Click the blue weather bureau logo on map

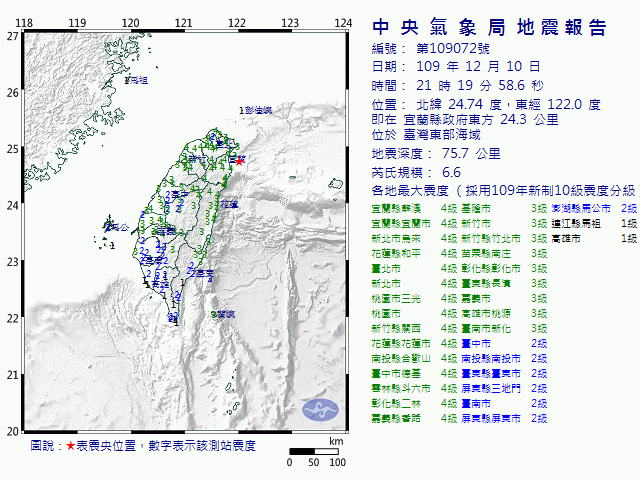(x=320, y=410)
